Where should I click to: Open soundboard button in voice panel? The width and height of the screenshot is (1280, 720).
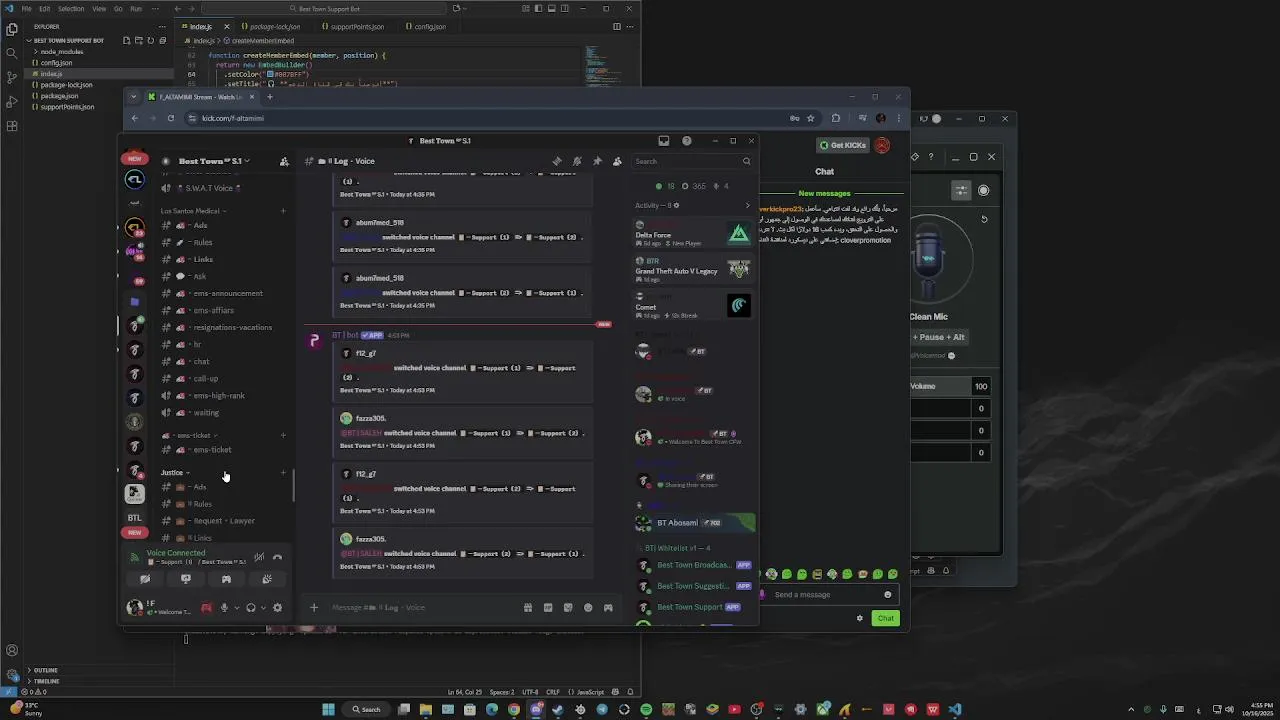(266, 579)
